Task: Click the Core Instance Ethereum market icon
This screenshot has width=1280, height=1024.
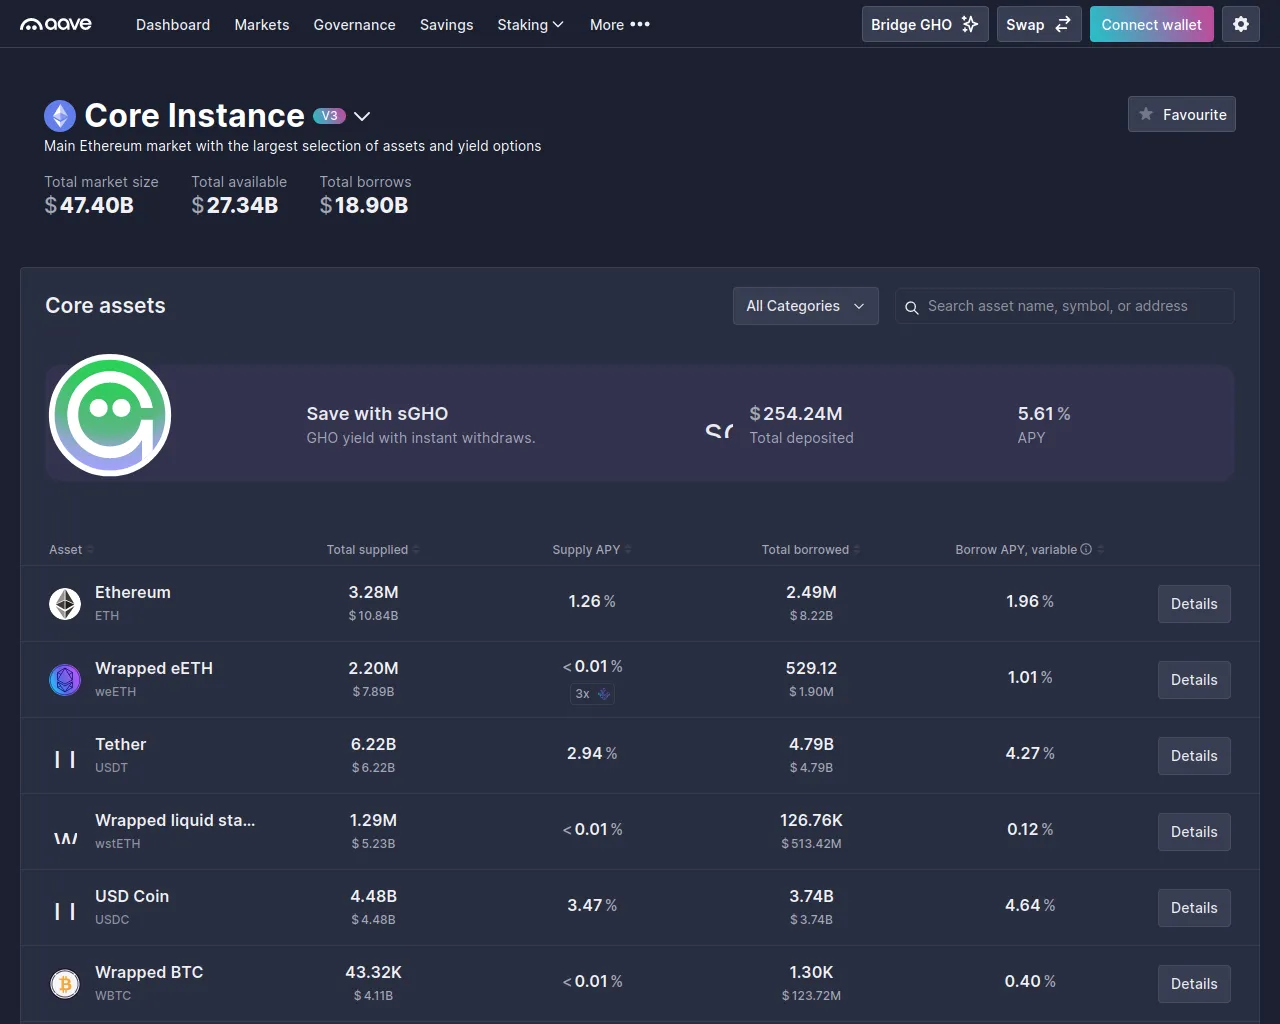Action: point(60,116)
